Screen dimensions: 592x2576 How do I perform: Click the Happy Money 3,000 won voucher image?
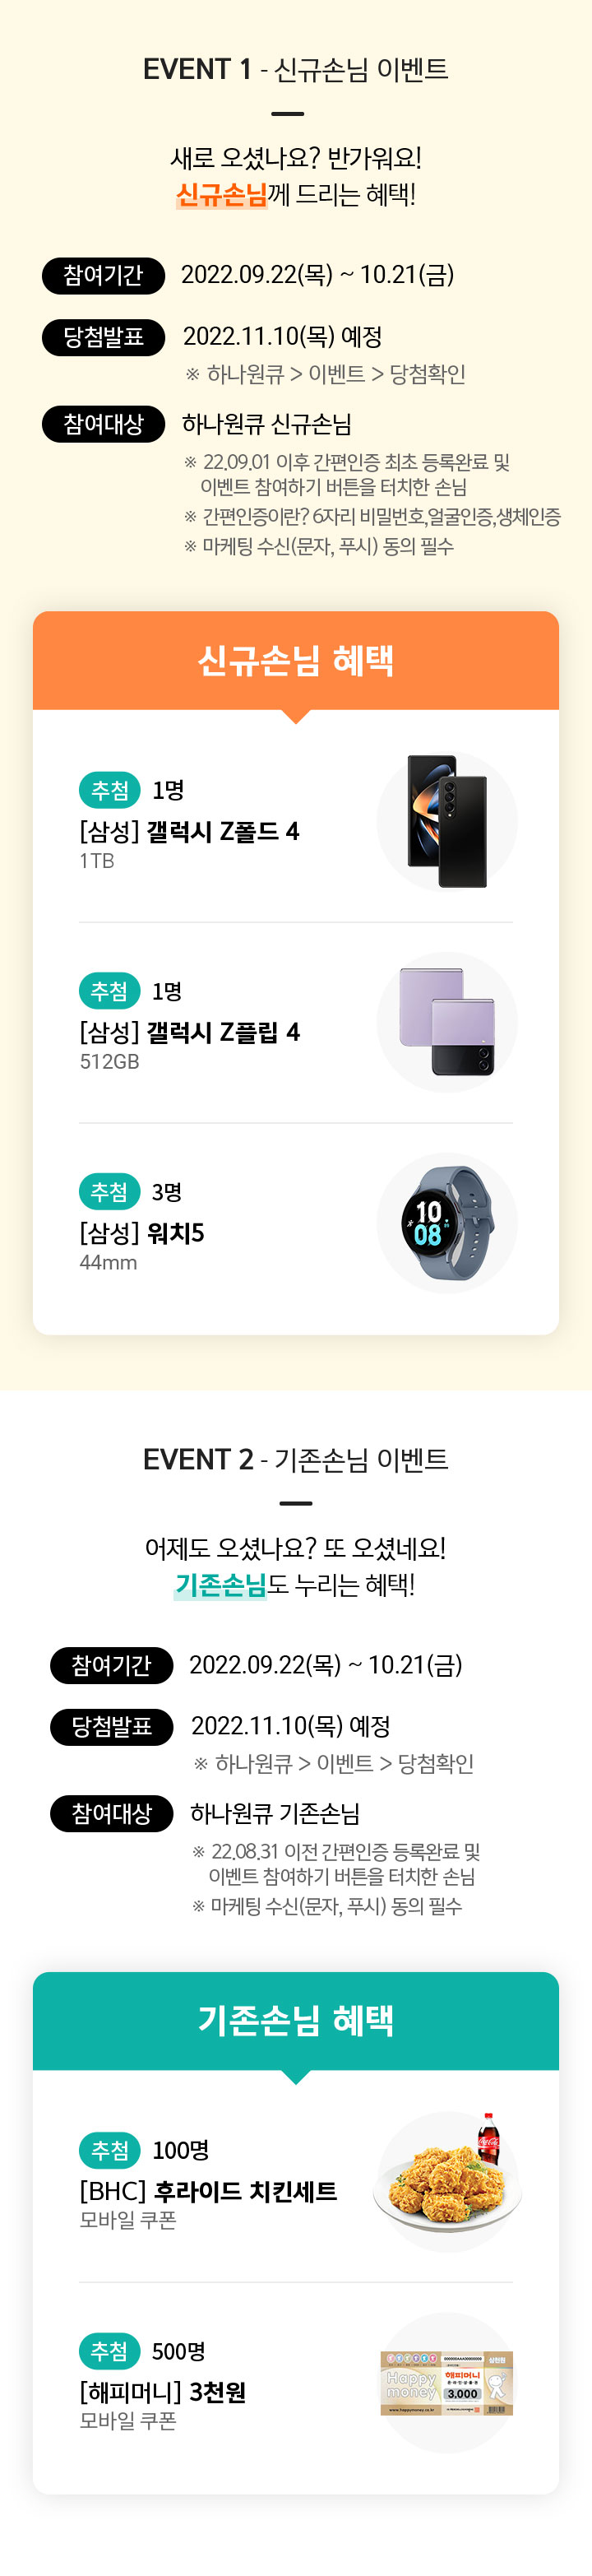coord(447,2382)
